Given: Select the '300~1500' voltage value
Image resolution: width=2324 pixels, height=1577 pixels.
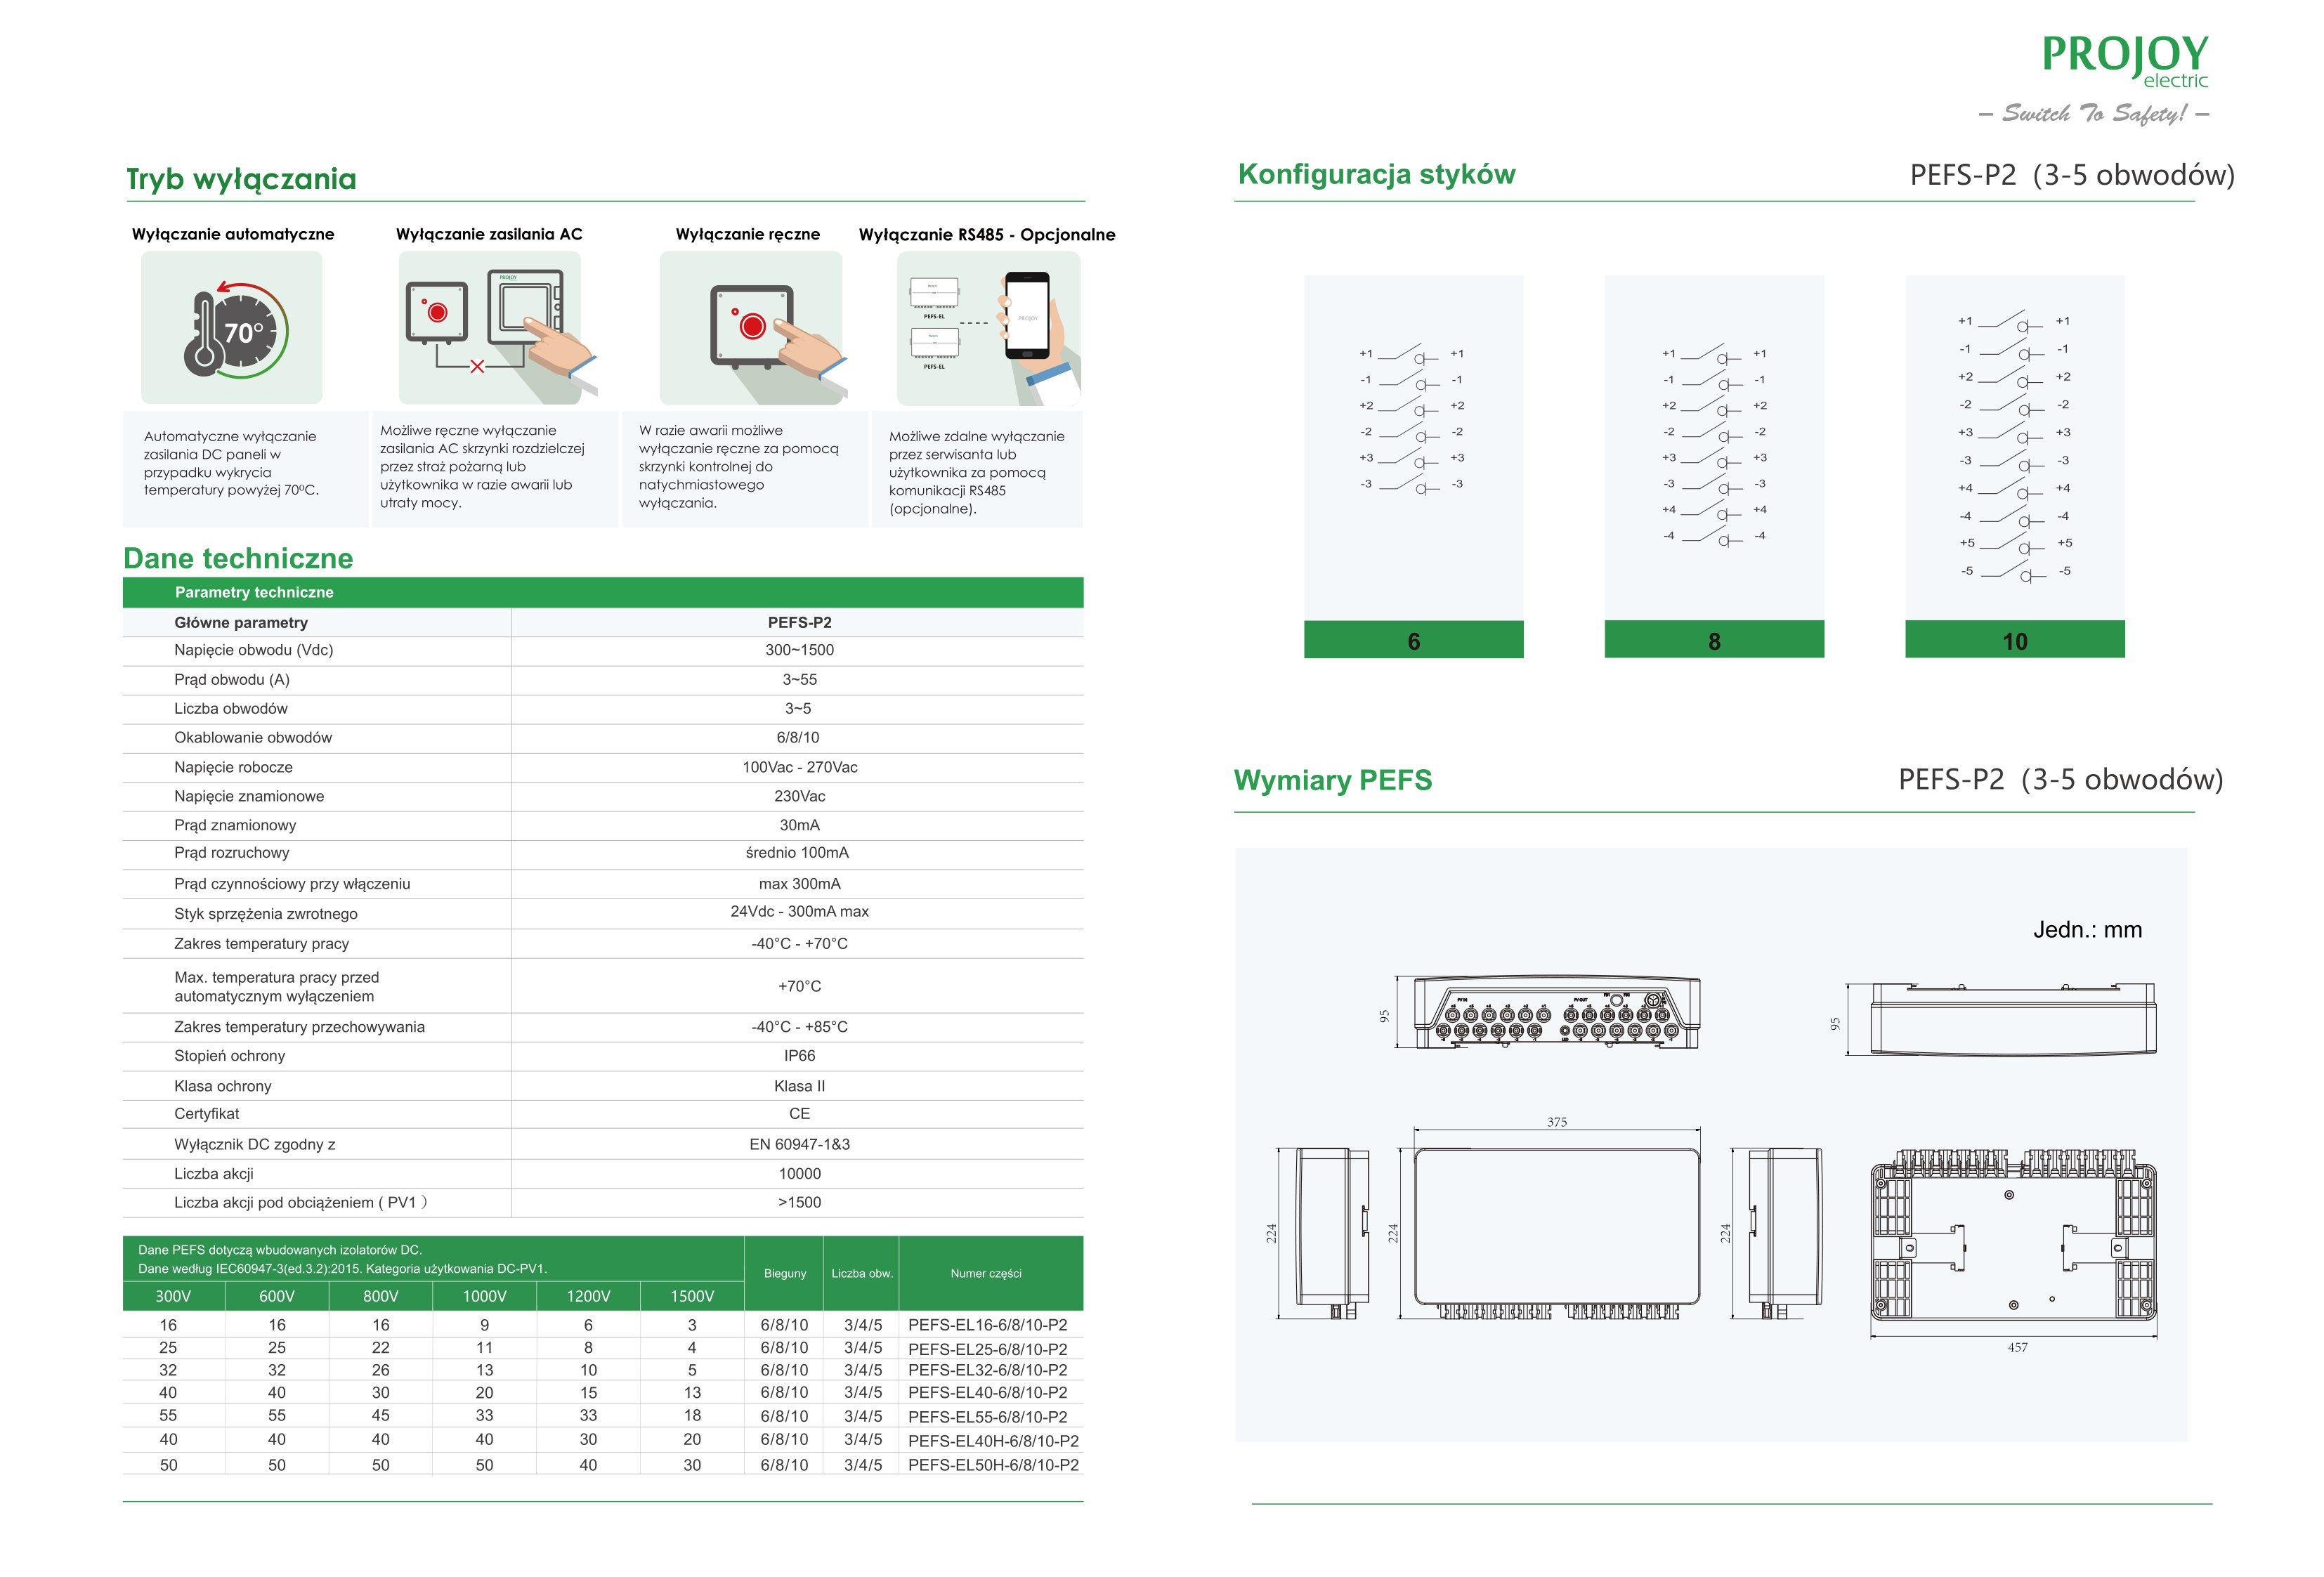Looking at the screenshot, I should [799, 650].
